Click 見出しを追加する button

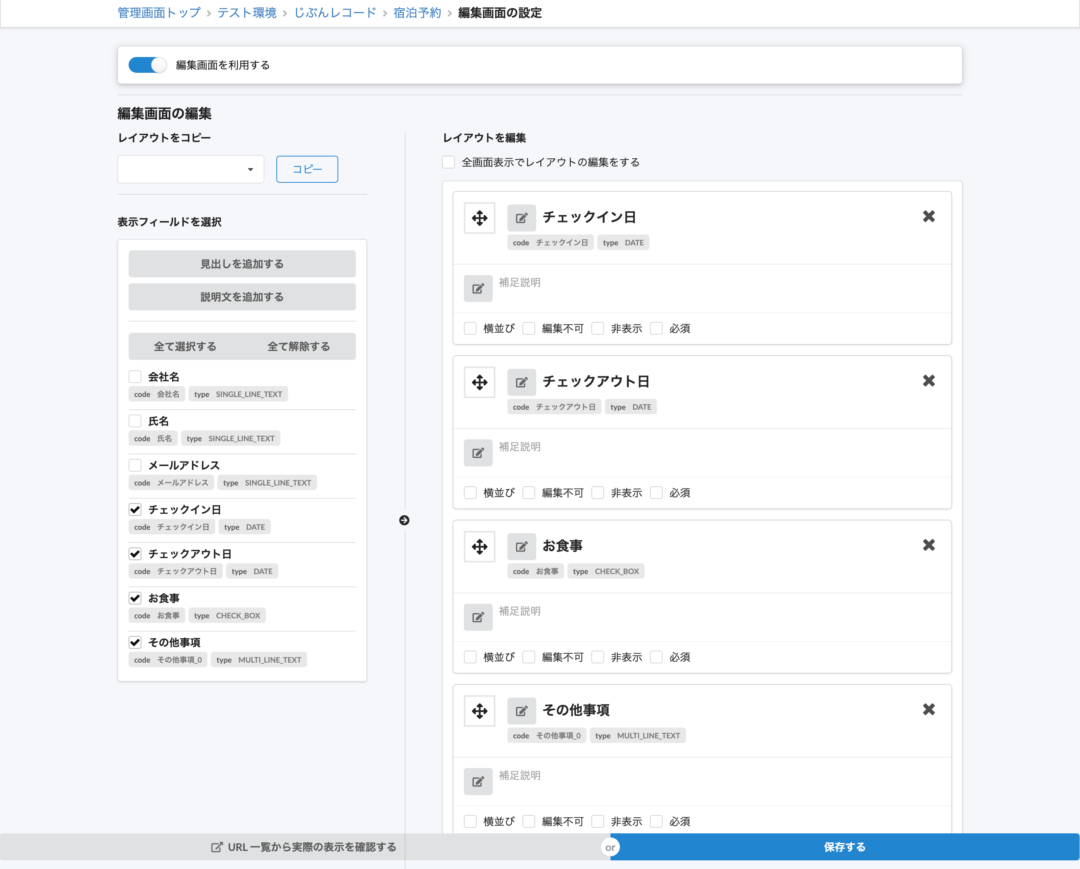pos(241,263)
